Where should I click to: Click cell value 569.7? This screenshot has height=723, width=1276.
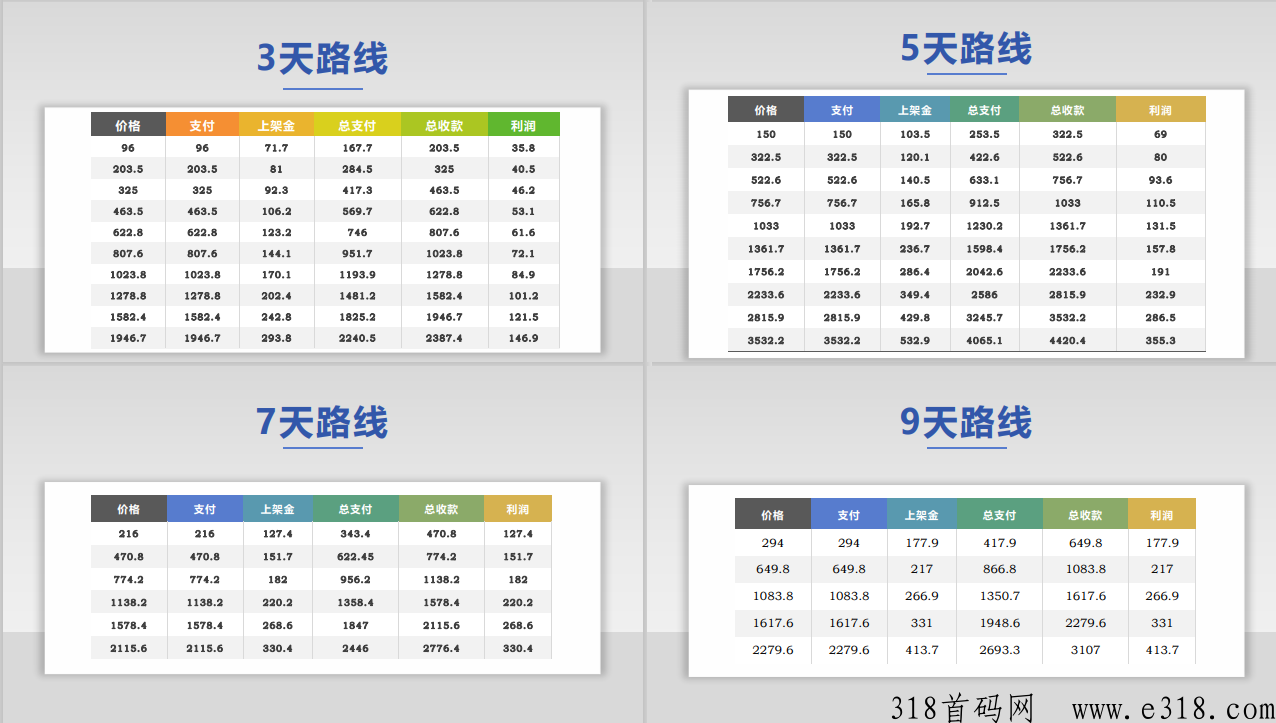point(357,211)
